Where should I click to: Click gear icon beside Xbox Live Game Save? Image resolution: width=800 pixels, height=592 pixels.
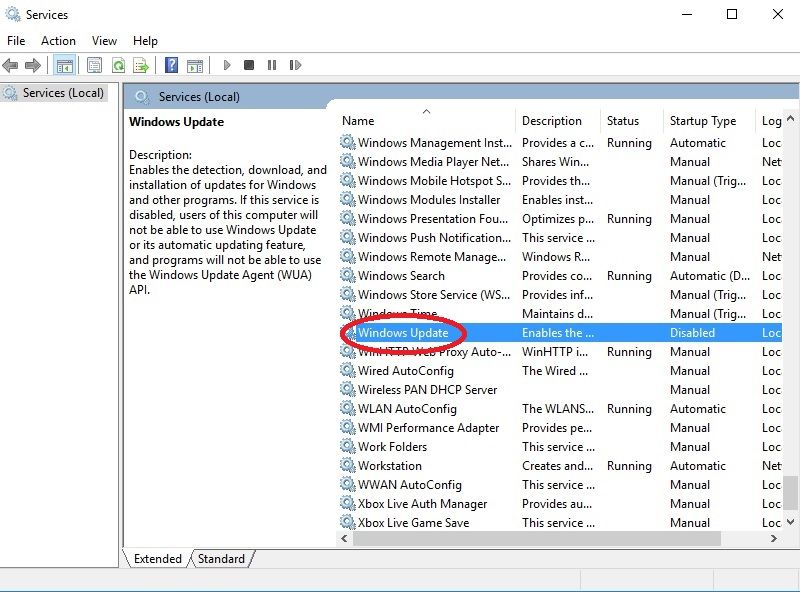pyautogui.click(x=347, y=522)
